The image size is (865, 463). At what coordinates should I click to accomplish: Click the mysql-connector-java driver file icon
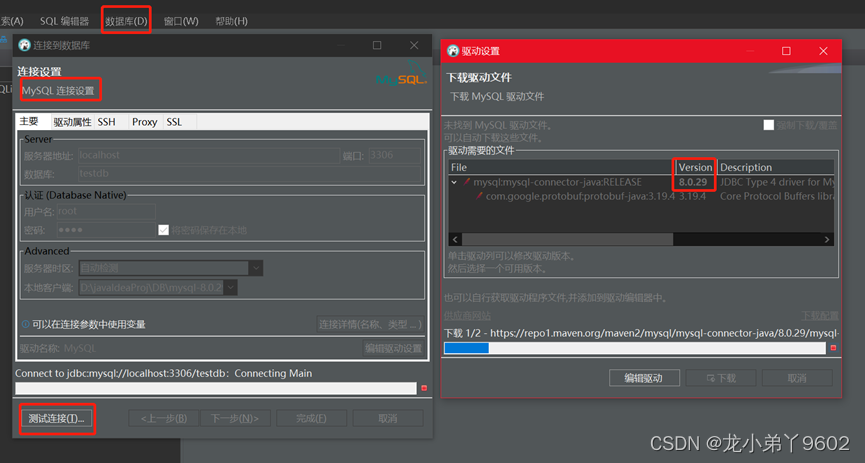(x=467, y=182)
